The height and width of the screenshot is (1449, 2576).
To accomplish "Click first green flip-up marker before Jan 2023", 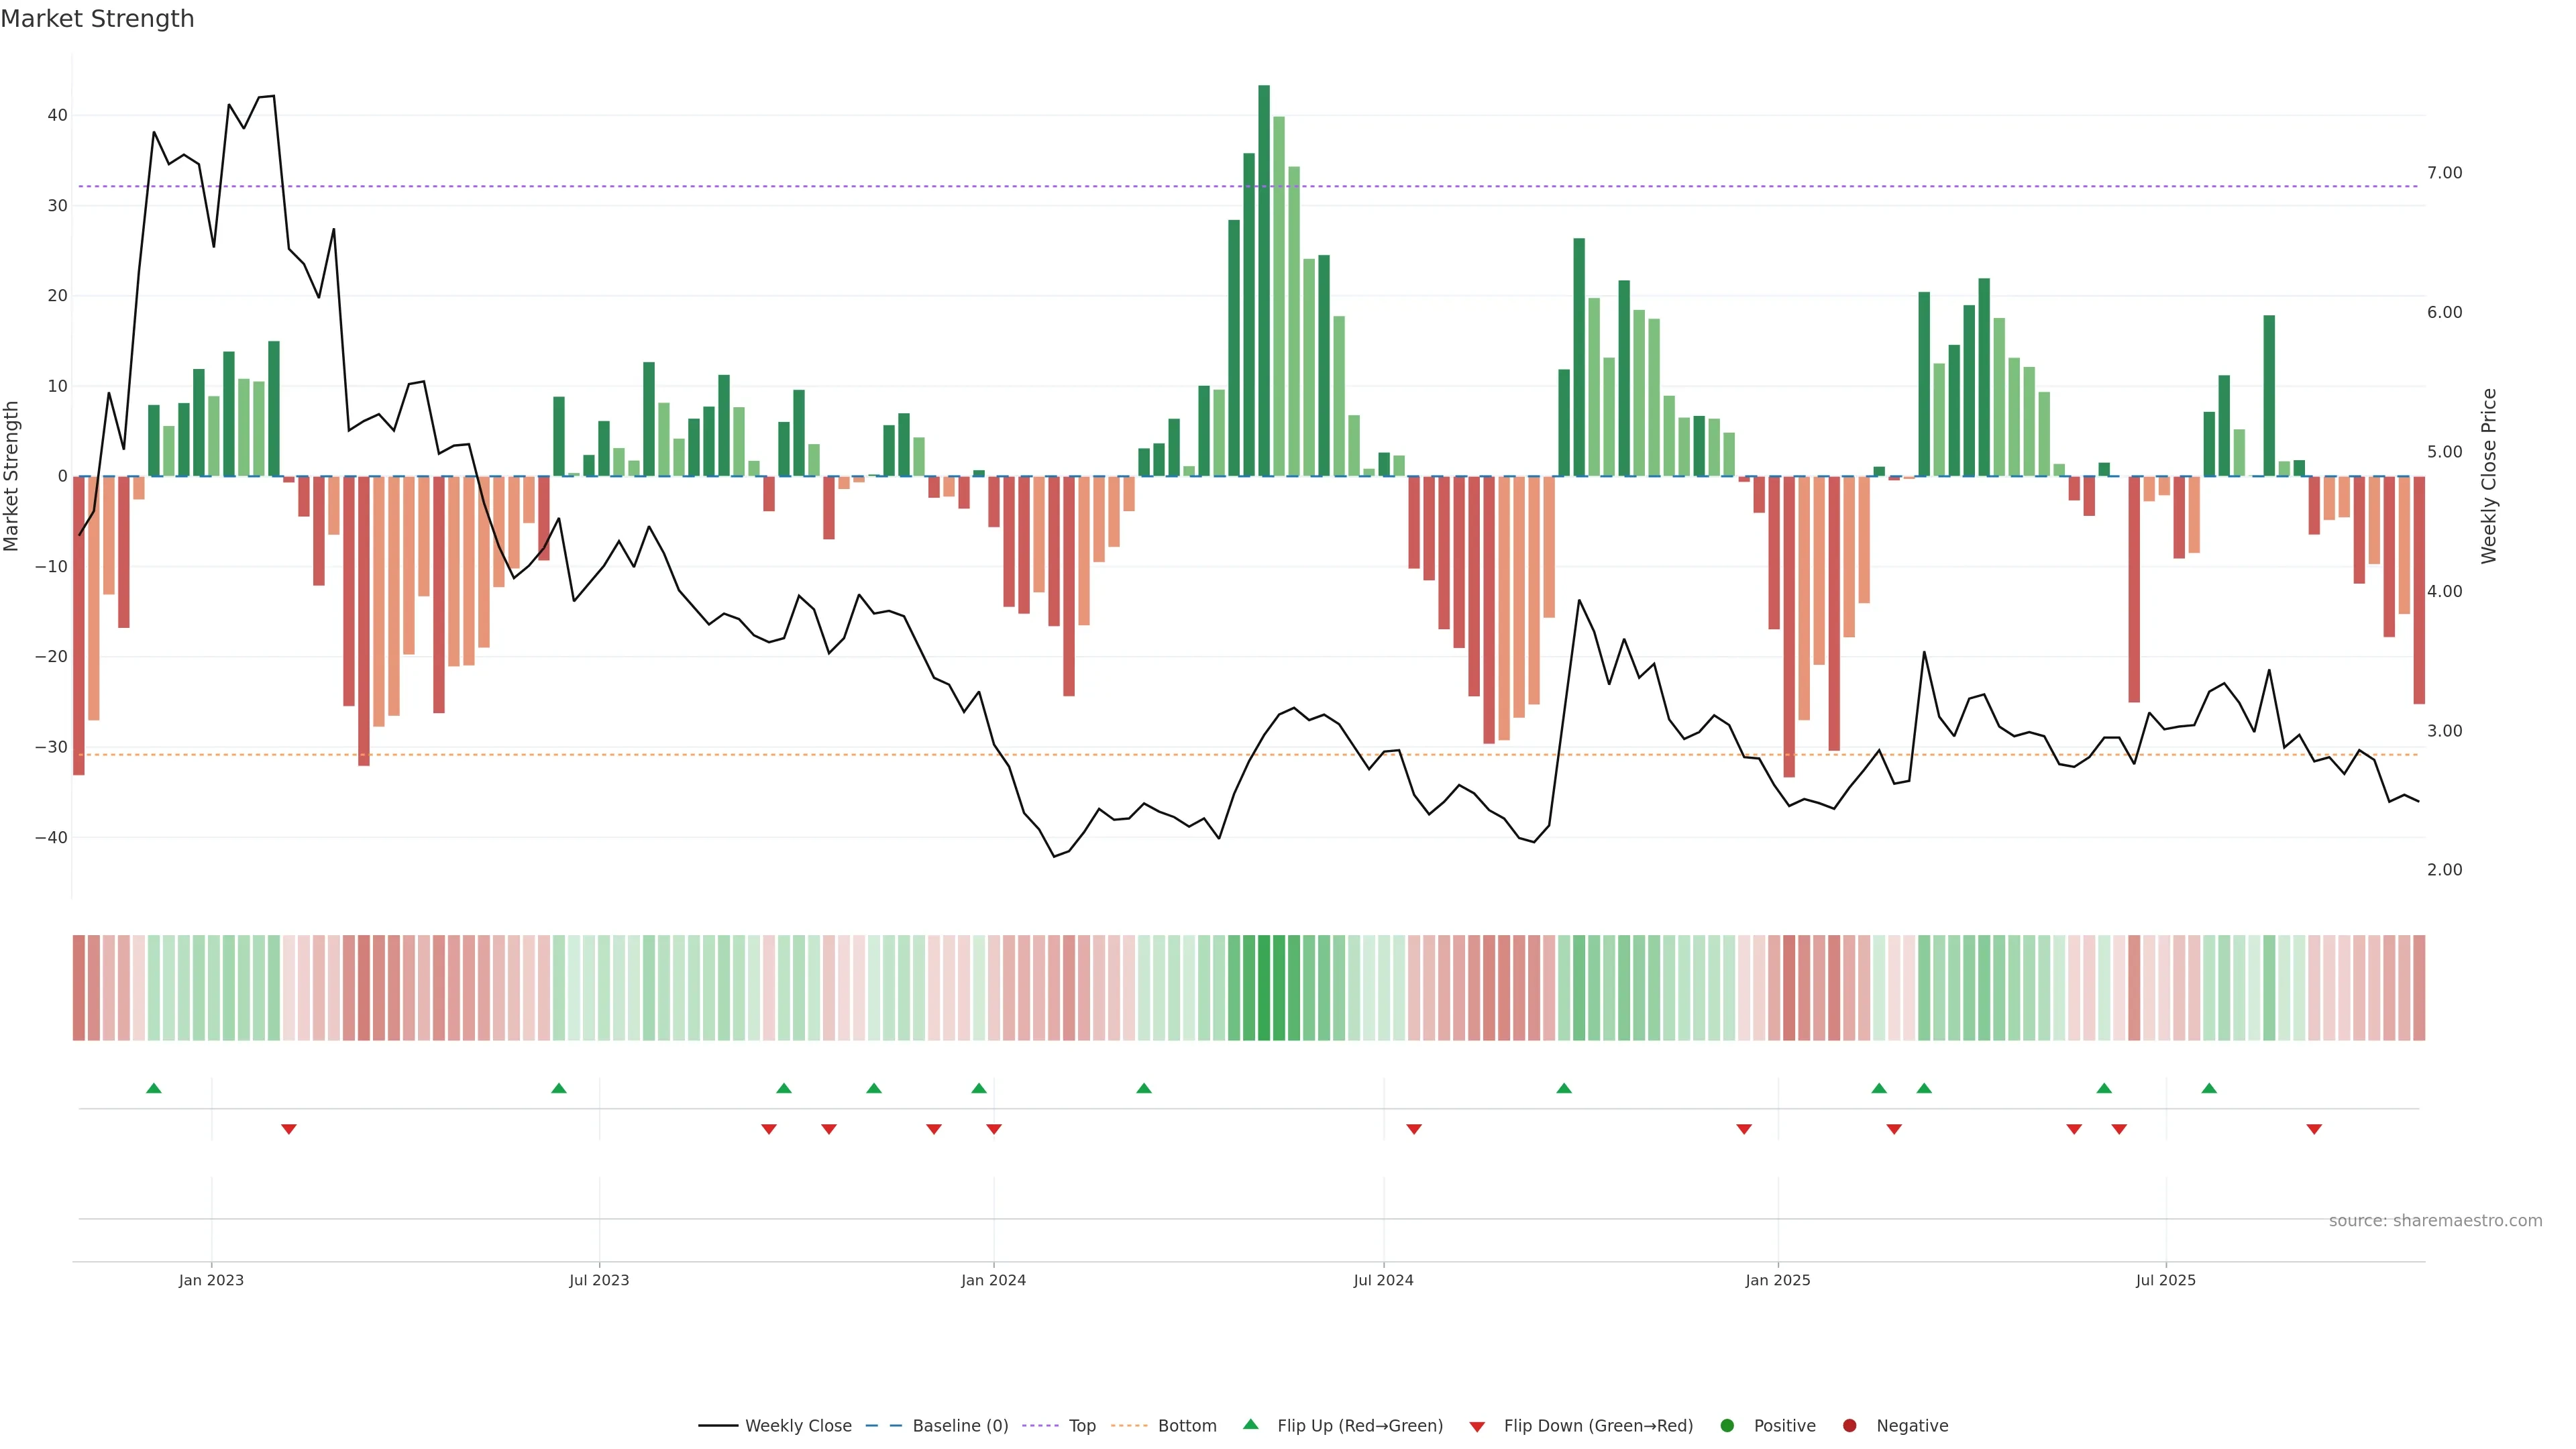I will pos(154,1088).
